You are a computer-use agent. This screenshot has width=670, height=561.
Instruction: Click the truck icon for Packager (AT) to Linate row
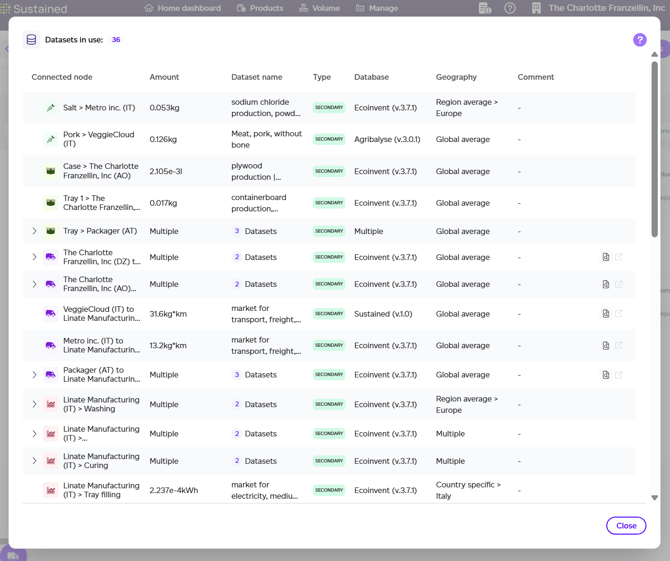[50, 375]
